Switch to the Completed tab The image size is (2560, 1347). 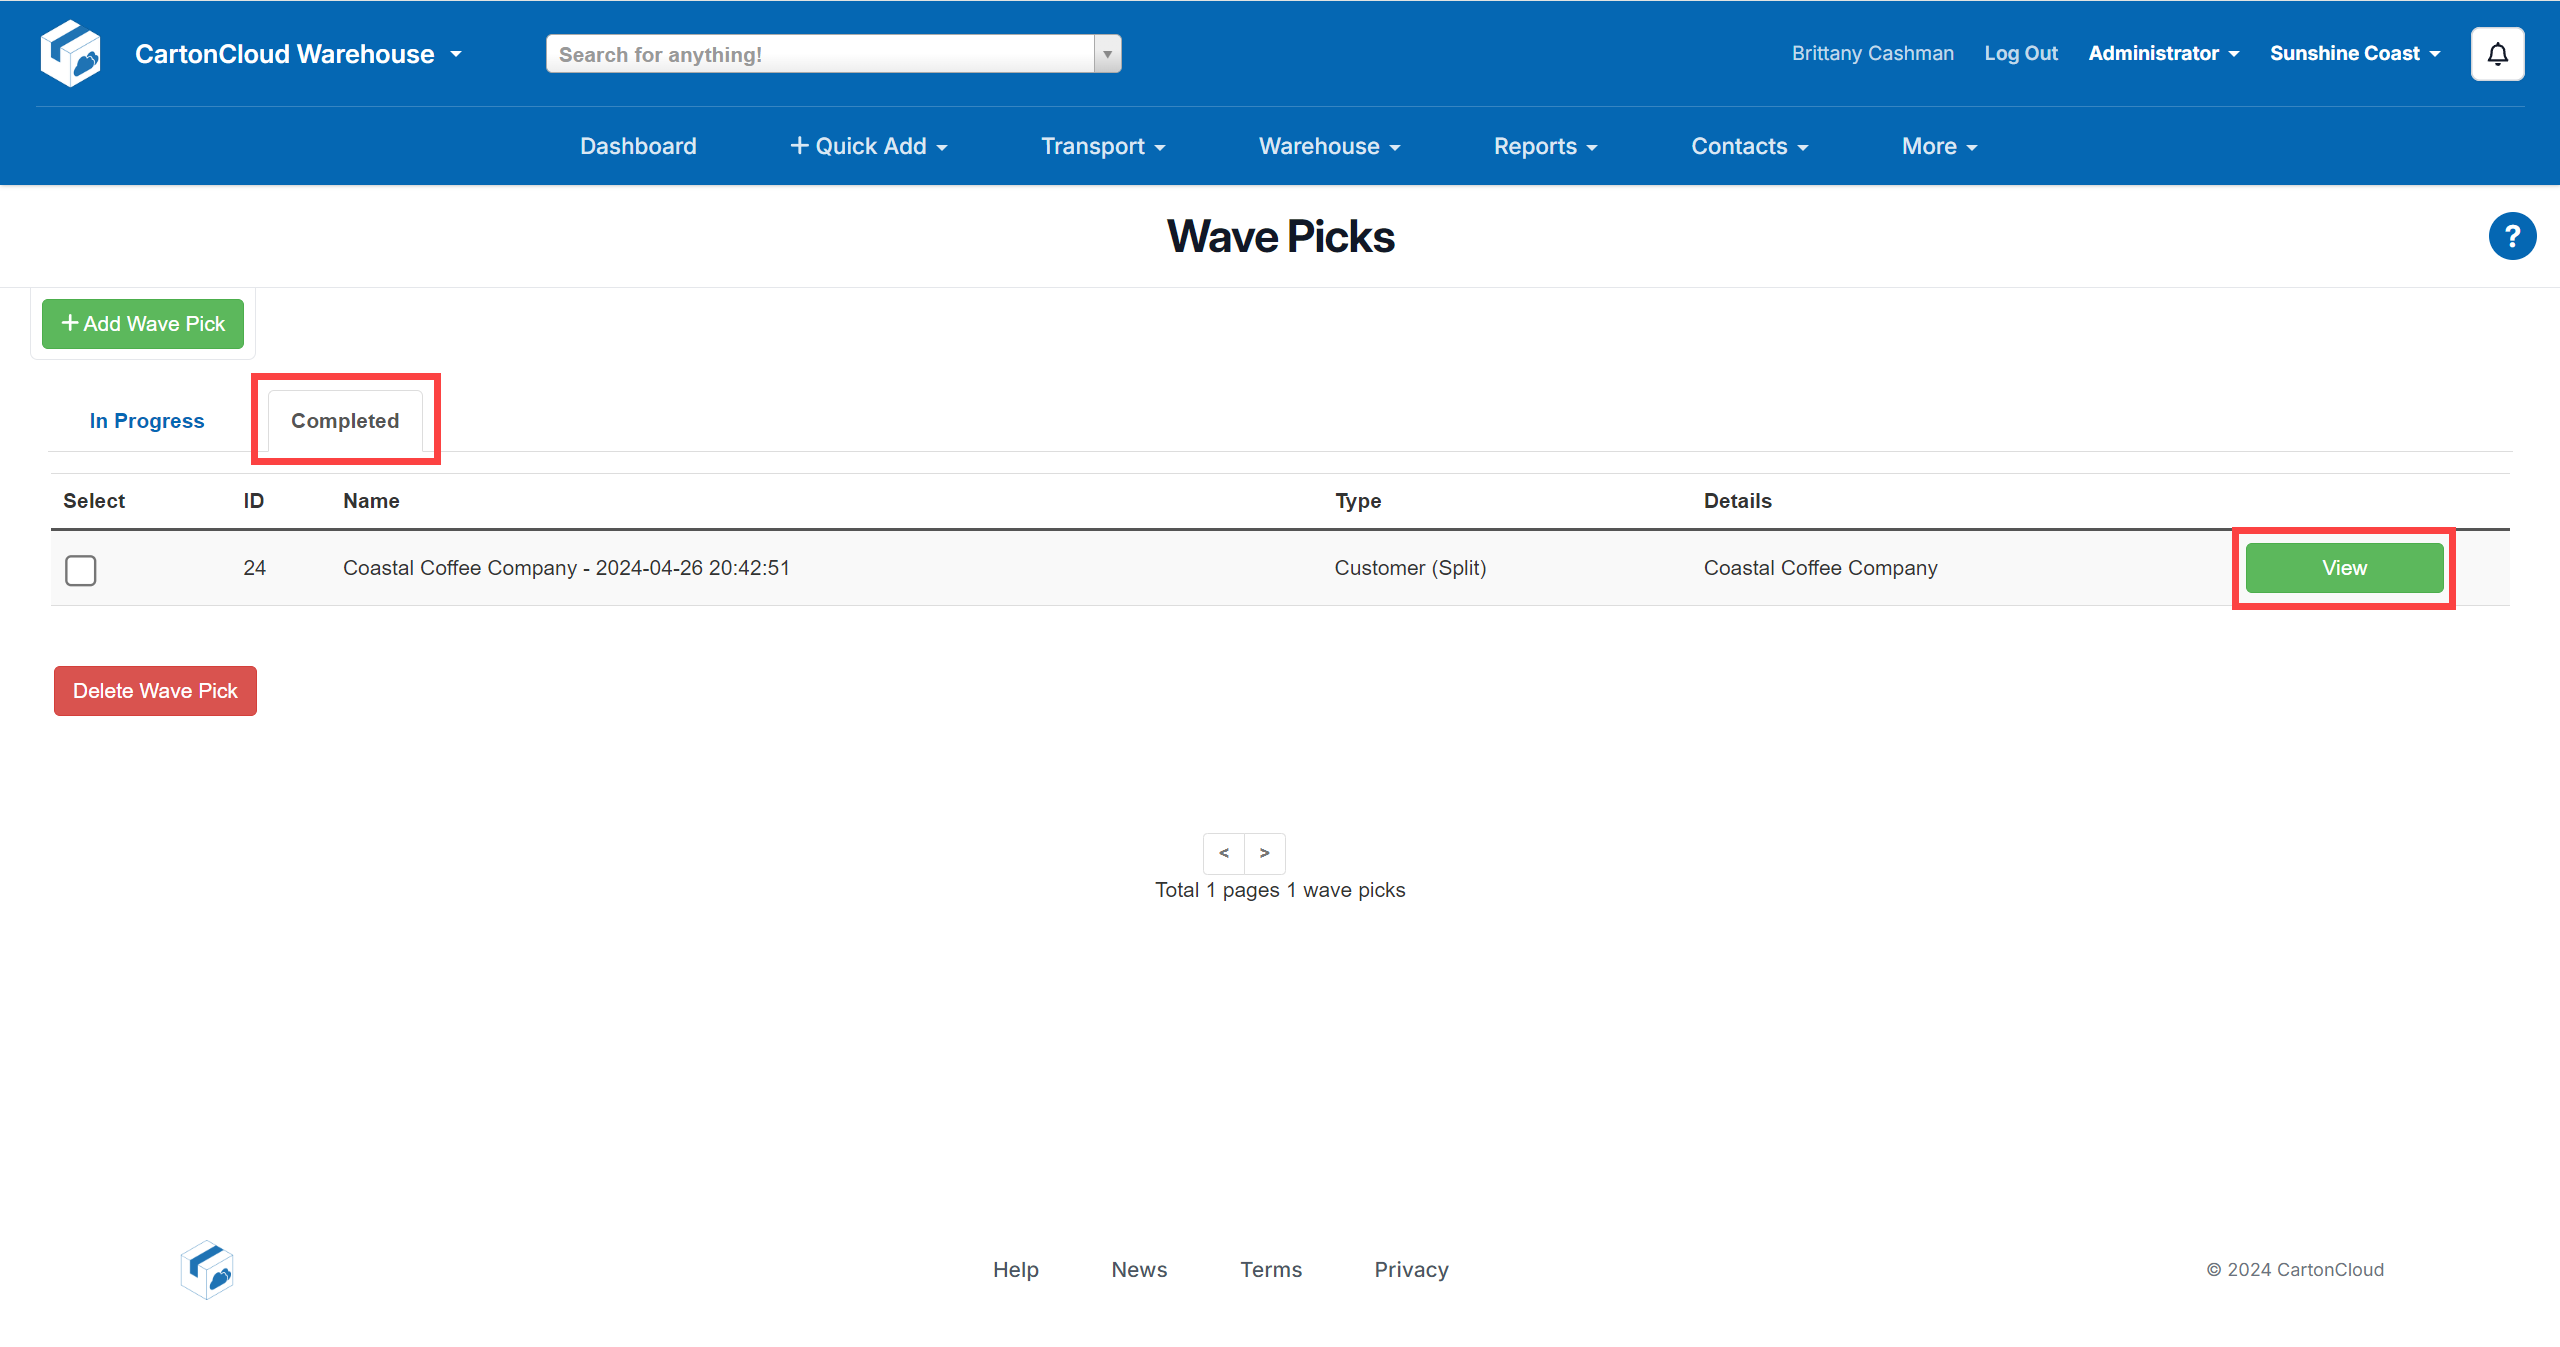pyautogui.click(x=345, y=421)
